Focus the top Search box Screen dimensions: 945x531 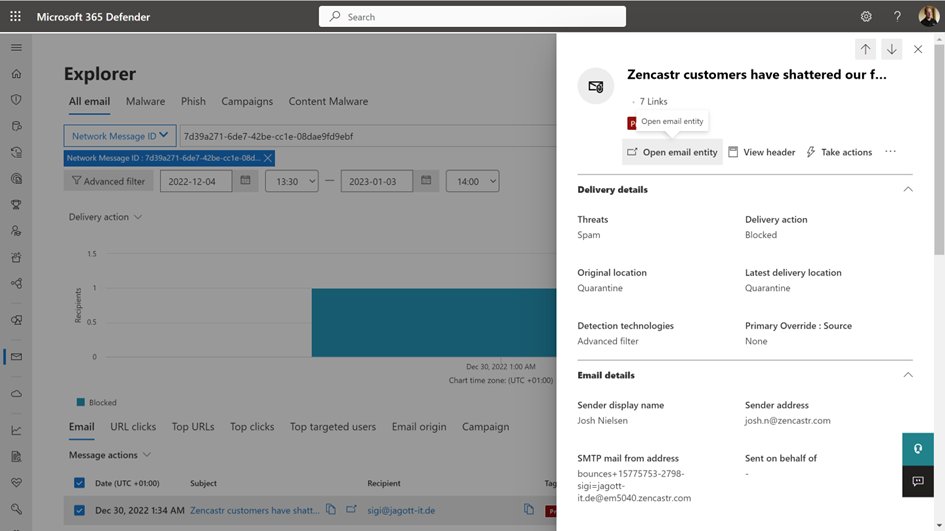(x=472, y=16)
